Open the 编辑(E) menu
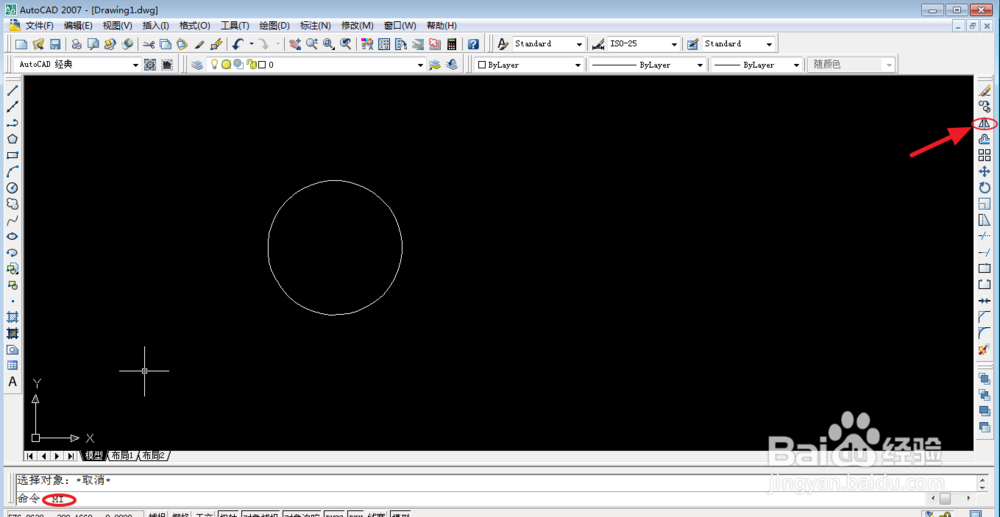 click(x=78, y=25)
